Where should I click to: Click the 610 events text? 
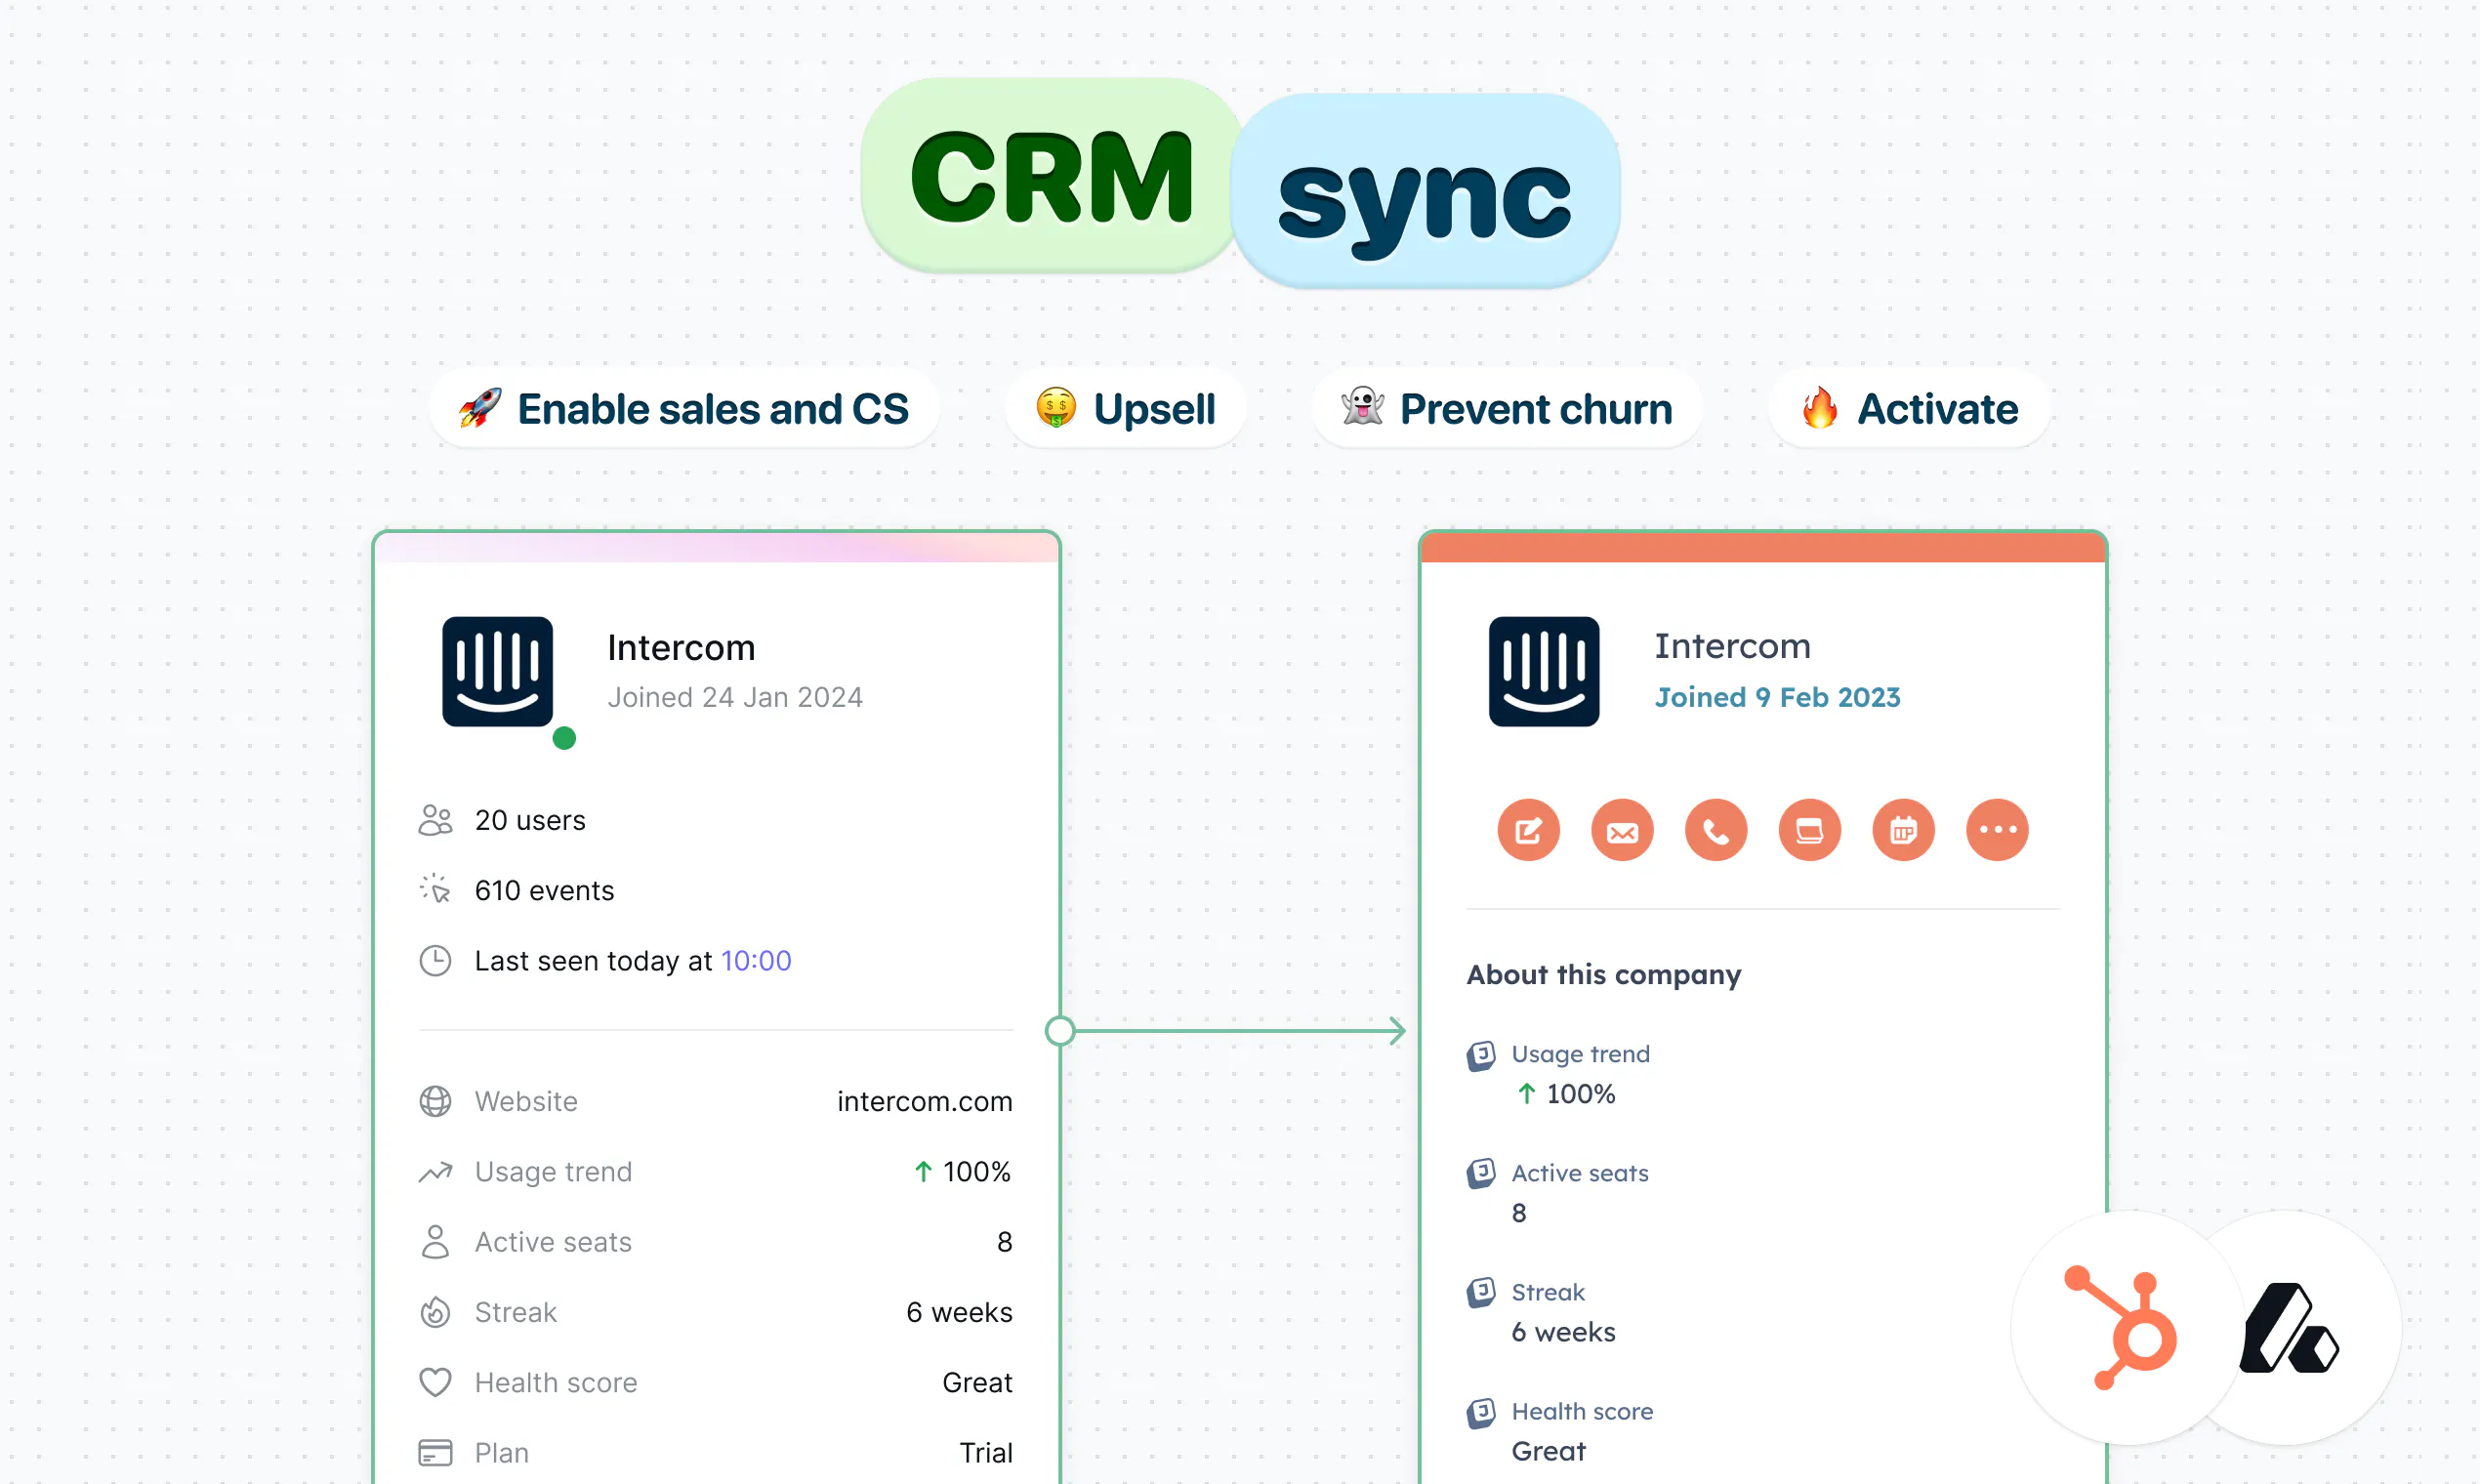tap(544, 890)
